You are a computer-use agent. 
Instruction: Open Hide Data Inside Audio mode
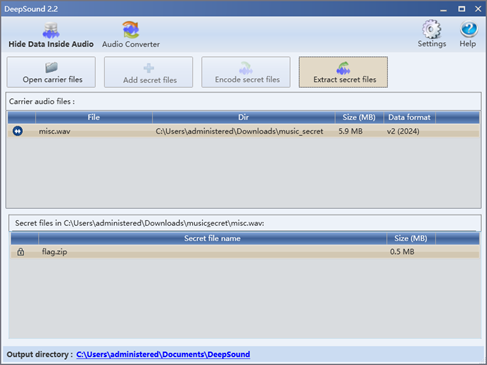[51, 35]
